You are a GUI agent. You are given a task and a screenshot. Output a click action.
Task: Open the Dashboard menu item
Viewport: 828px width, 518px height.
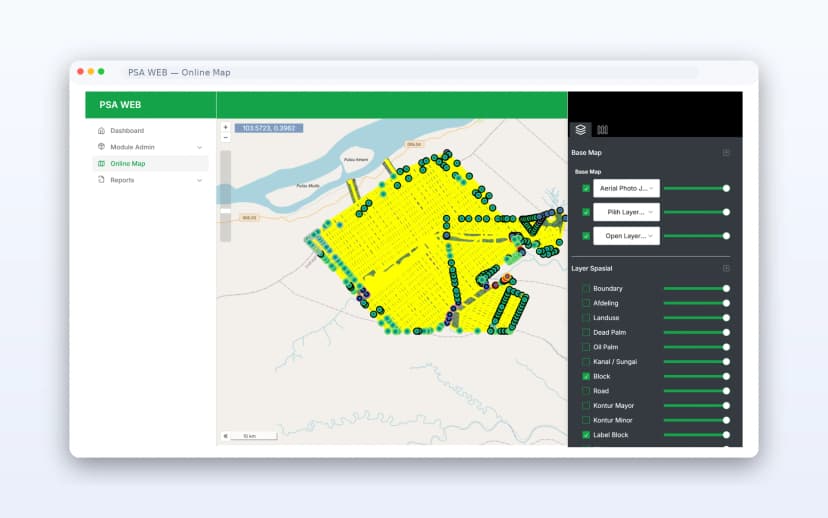[x=150, y=130]
